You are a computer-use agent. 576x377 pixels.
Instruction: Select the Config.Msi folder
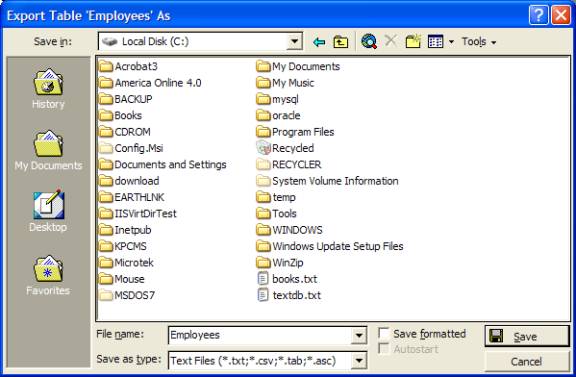point(131,148)
